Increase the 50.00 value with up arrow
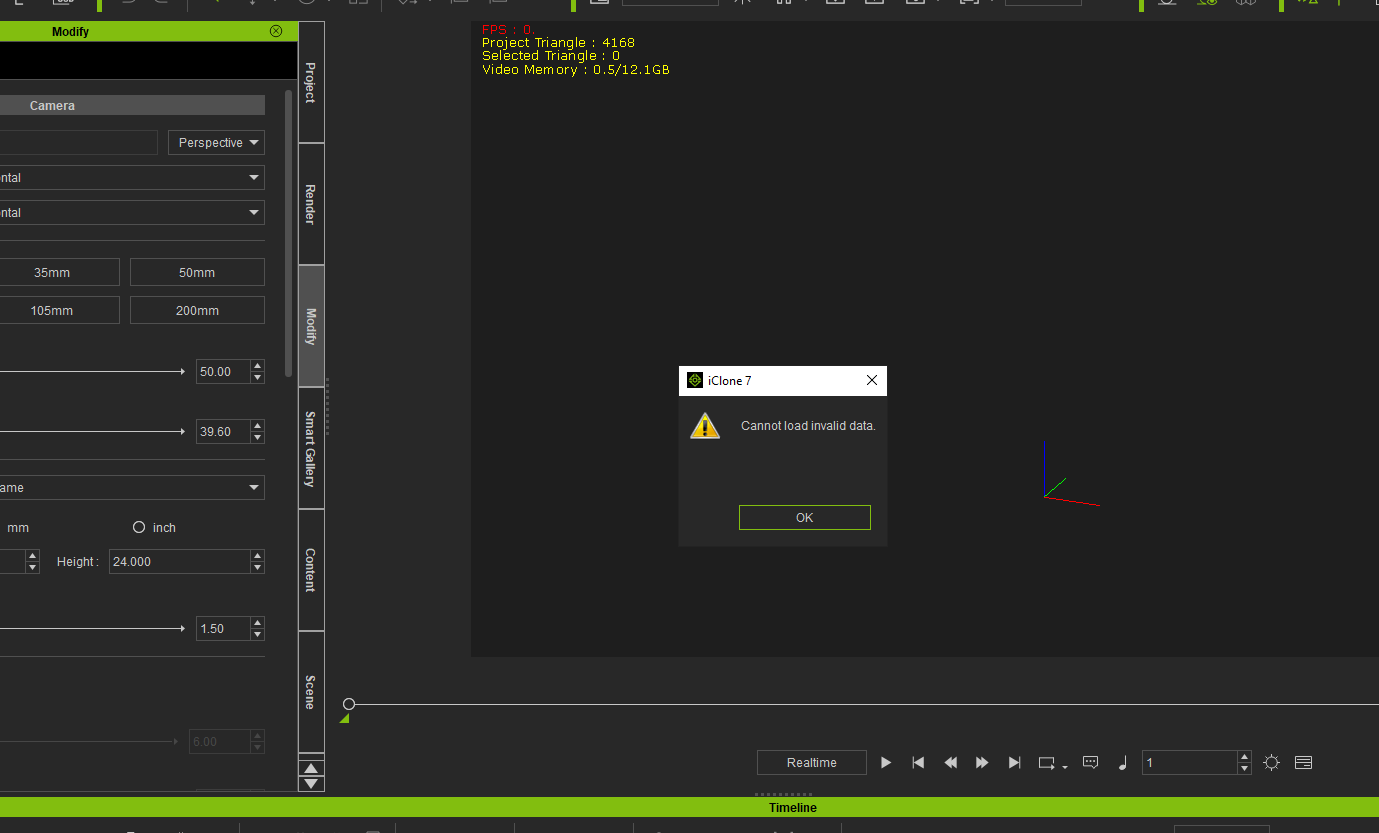Image resolution: width=1379 pixels, height=833 pixels. (x=258, y=366)
